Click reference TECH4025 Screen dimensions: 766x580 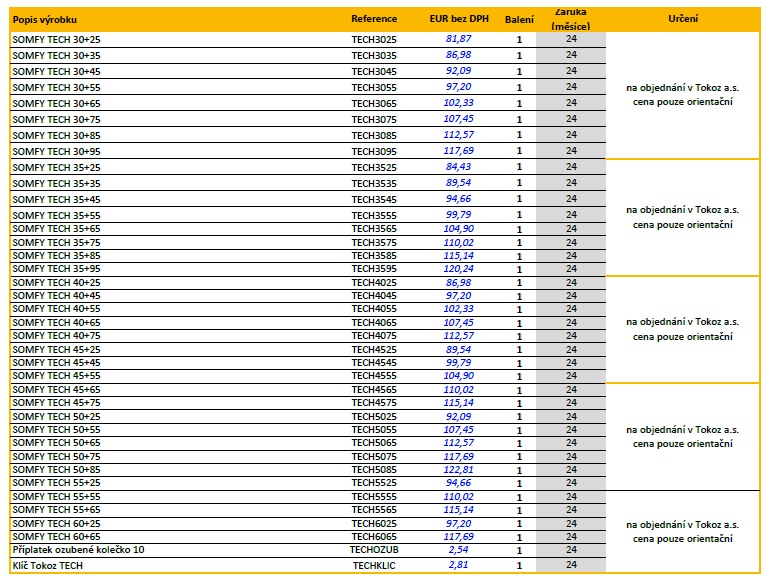pos(374,283)
